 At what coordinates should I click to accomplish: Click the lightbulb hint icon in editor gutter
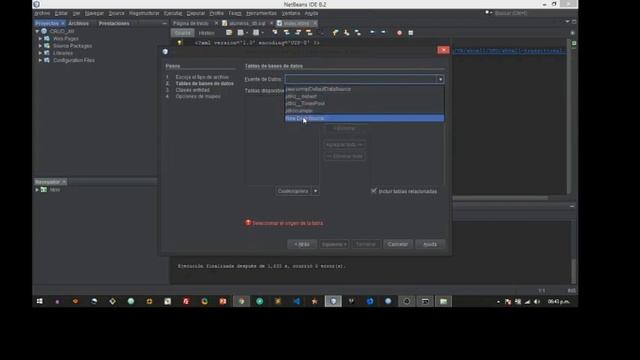tap(179, 42)
